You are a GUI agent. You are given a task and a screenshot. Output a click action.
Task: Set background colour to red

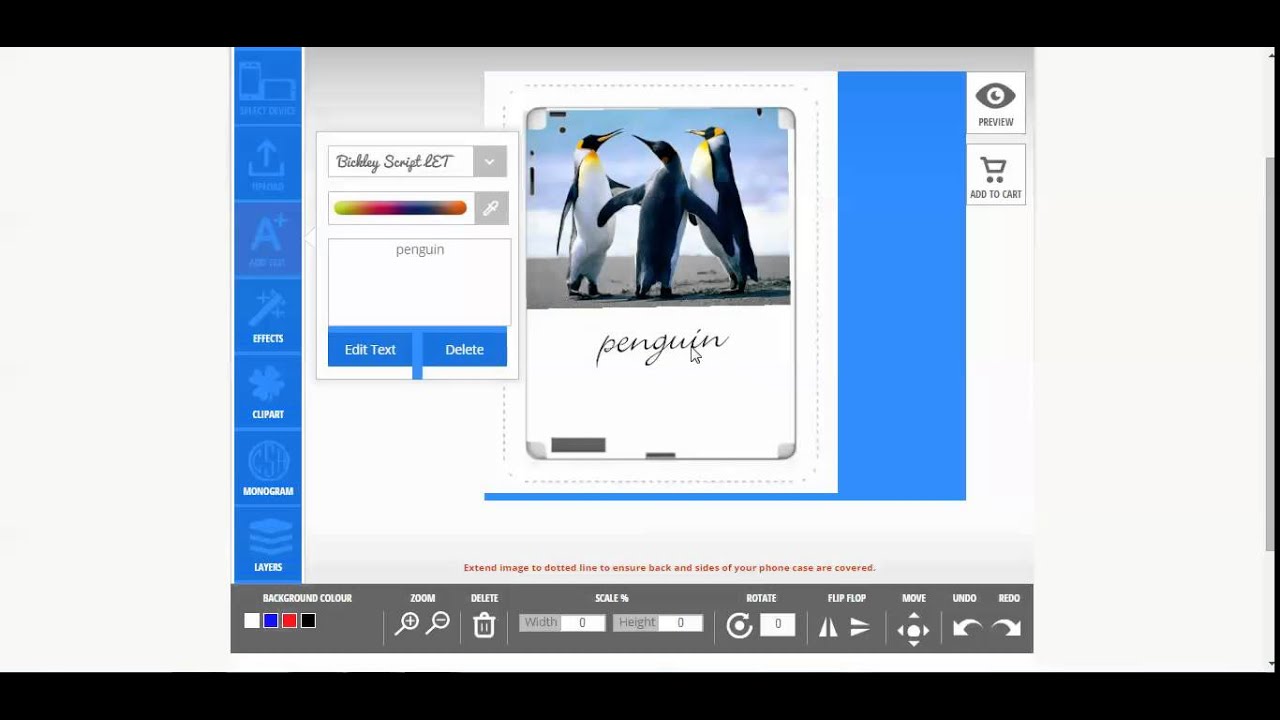click(289, 621)
